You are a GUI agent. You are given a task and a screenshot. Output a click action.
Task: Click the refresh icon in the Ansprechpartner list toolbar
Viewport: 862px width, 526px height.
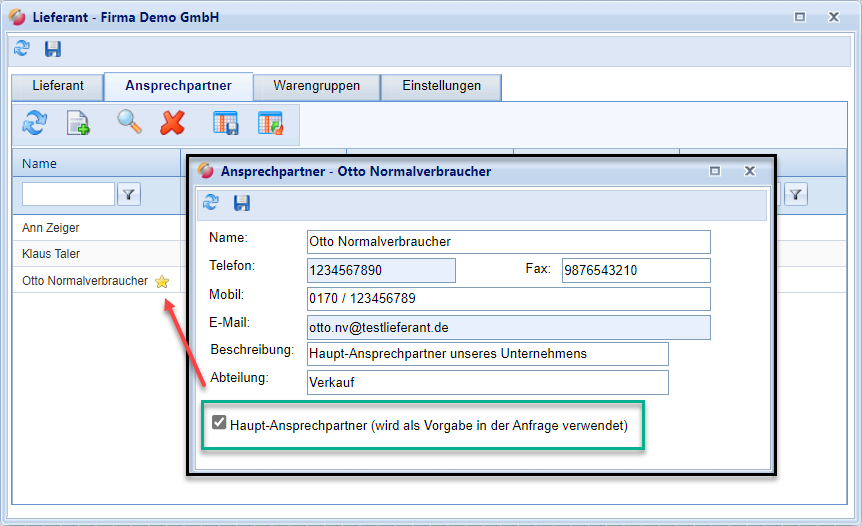coord(35,123)
